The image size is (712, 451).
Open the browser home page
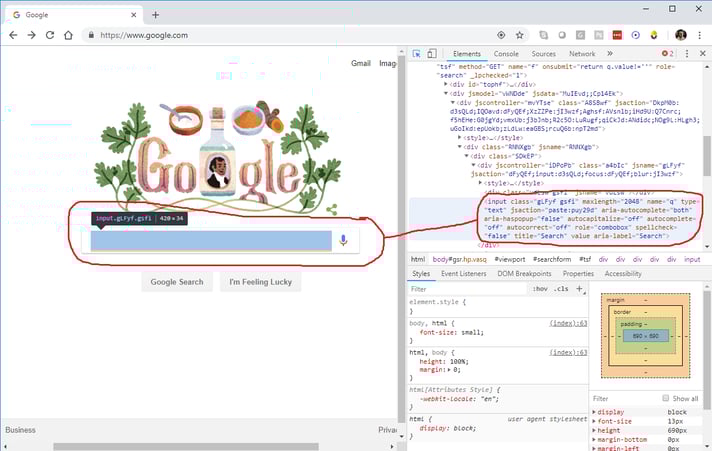68,35
